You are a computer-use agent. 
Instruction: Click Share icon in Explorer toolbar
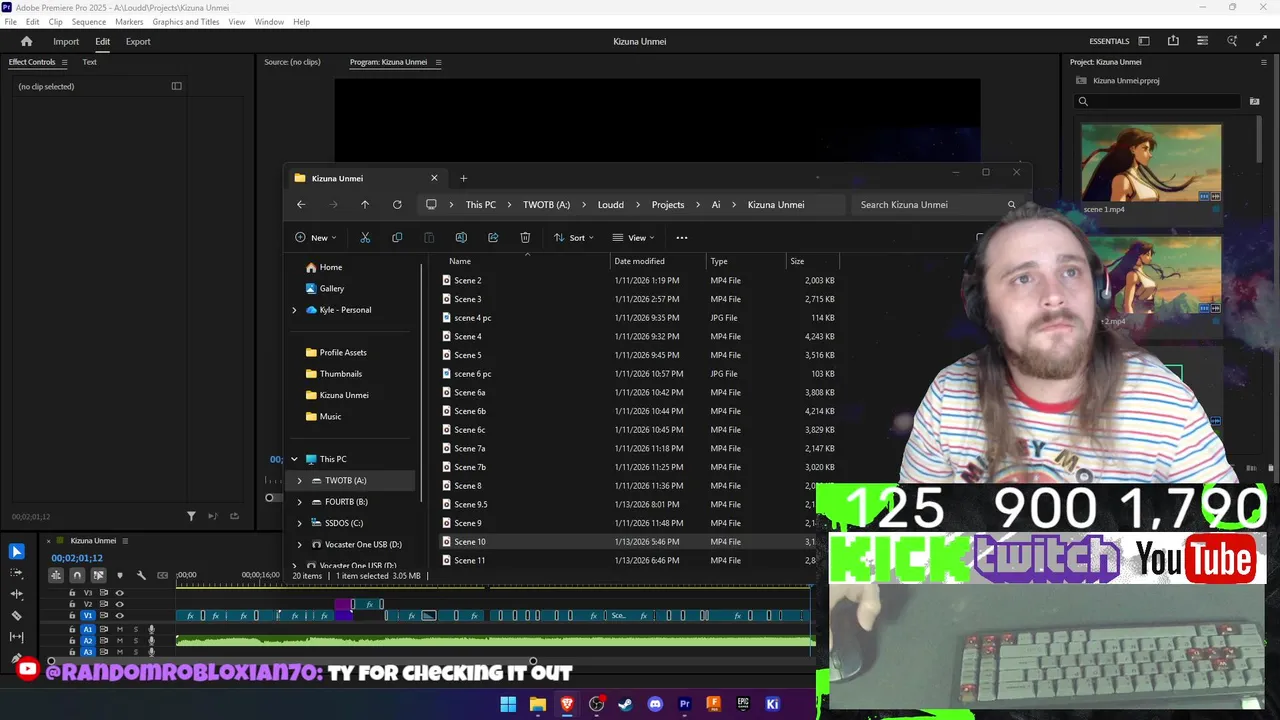tap(493, 237)
